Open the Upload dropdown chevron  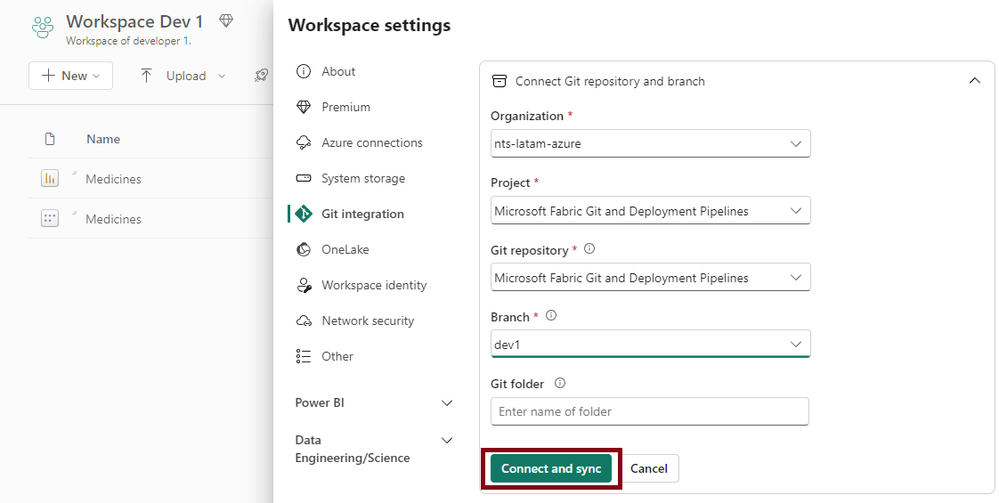[222, 76]
